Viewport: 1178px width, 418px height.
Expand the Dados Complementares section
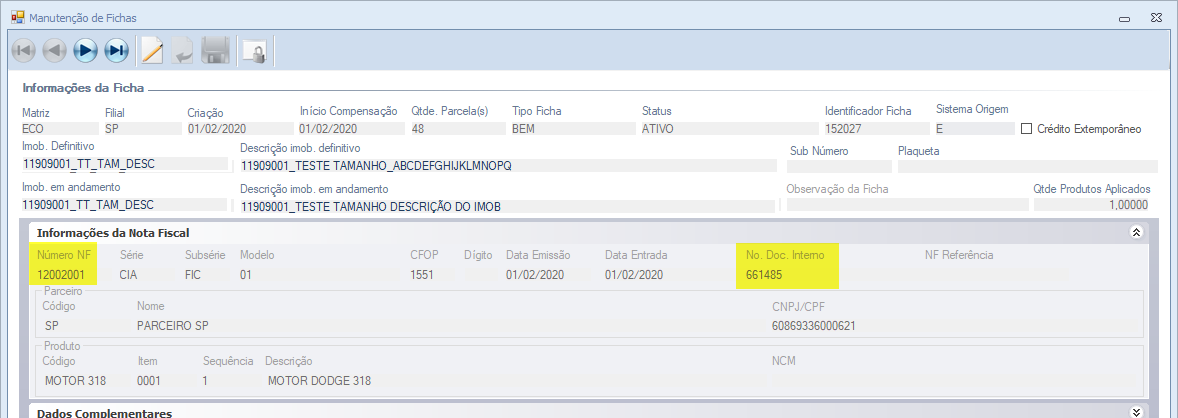[x=1135, y=412]
